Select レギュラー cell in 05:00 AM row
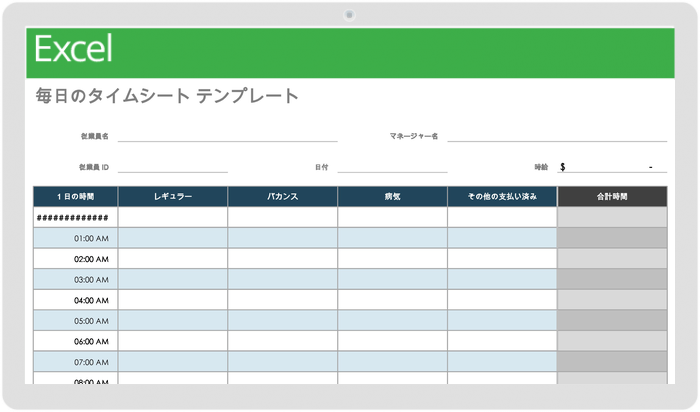The height and width of the screenshot is (412, 700). [173, 320]
